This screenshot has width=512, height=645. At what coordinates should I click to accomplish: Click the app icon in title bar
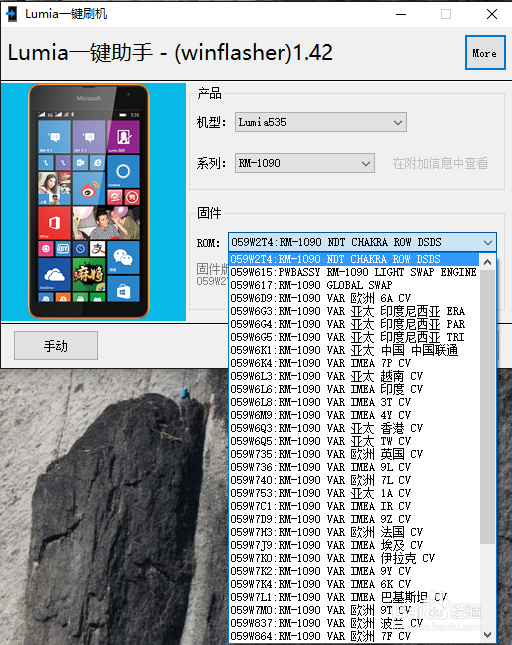(12, 14)
